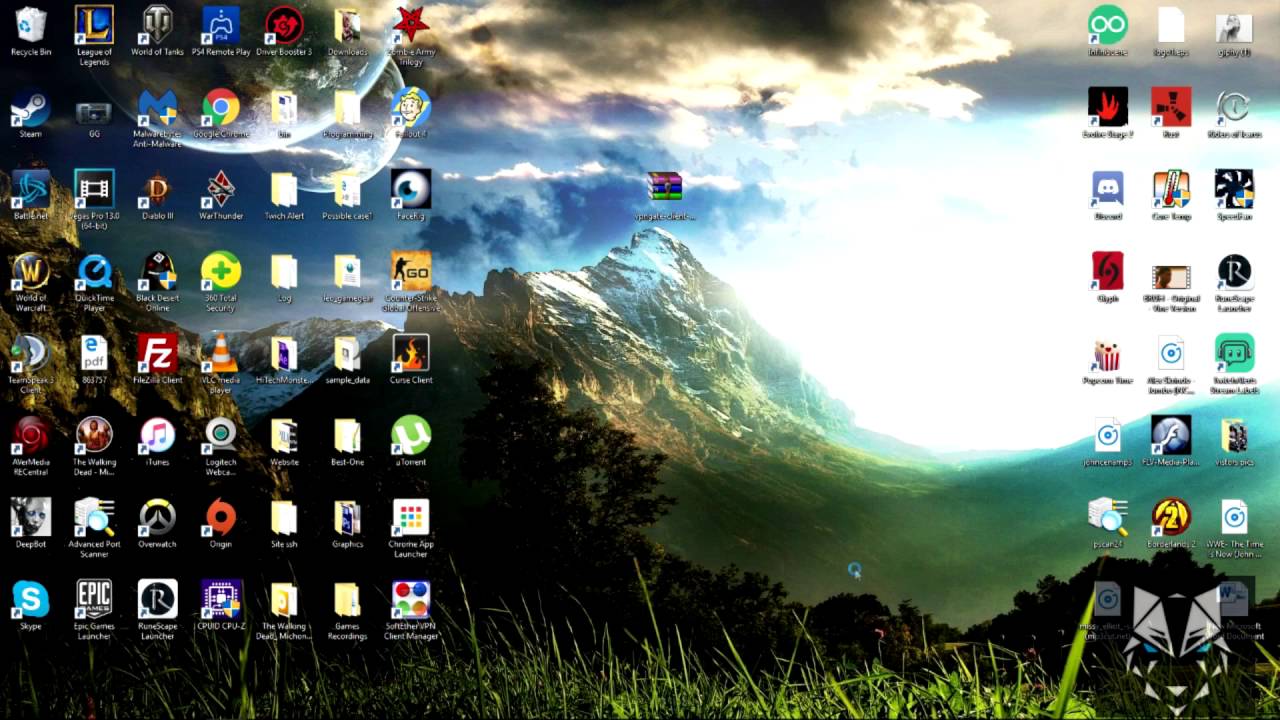
Task: Click the Driver Booster 3 shortcut
Action: (x=284, y=25)
